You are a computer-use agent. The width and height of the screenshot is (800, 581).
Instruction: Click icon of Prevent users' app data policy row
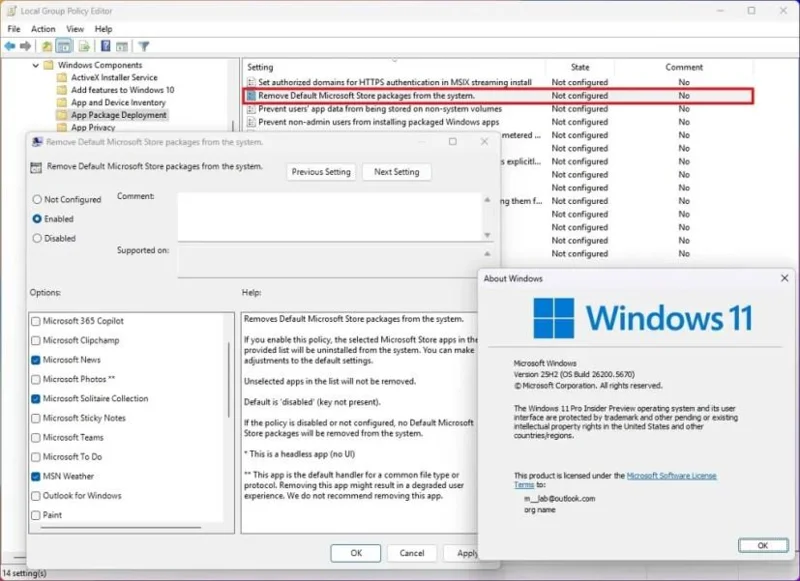(x=251, y=109)
